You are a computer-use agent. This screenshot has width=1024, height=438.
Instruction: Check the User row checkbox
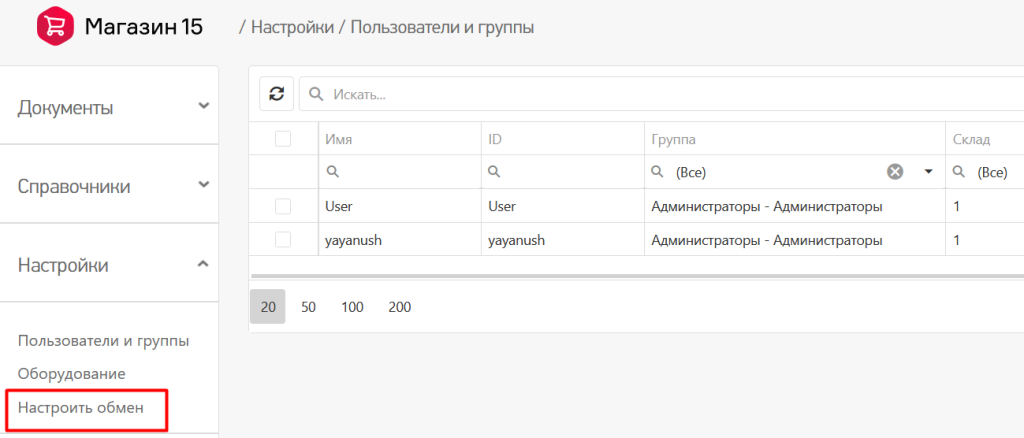click(283, 206)
